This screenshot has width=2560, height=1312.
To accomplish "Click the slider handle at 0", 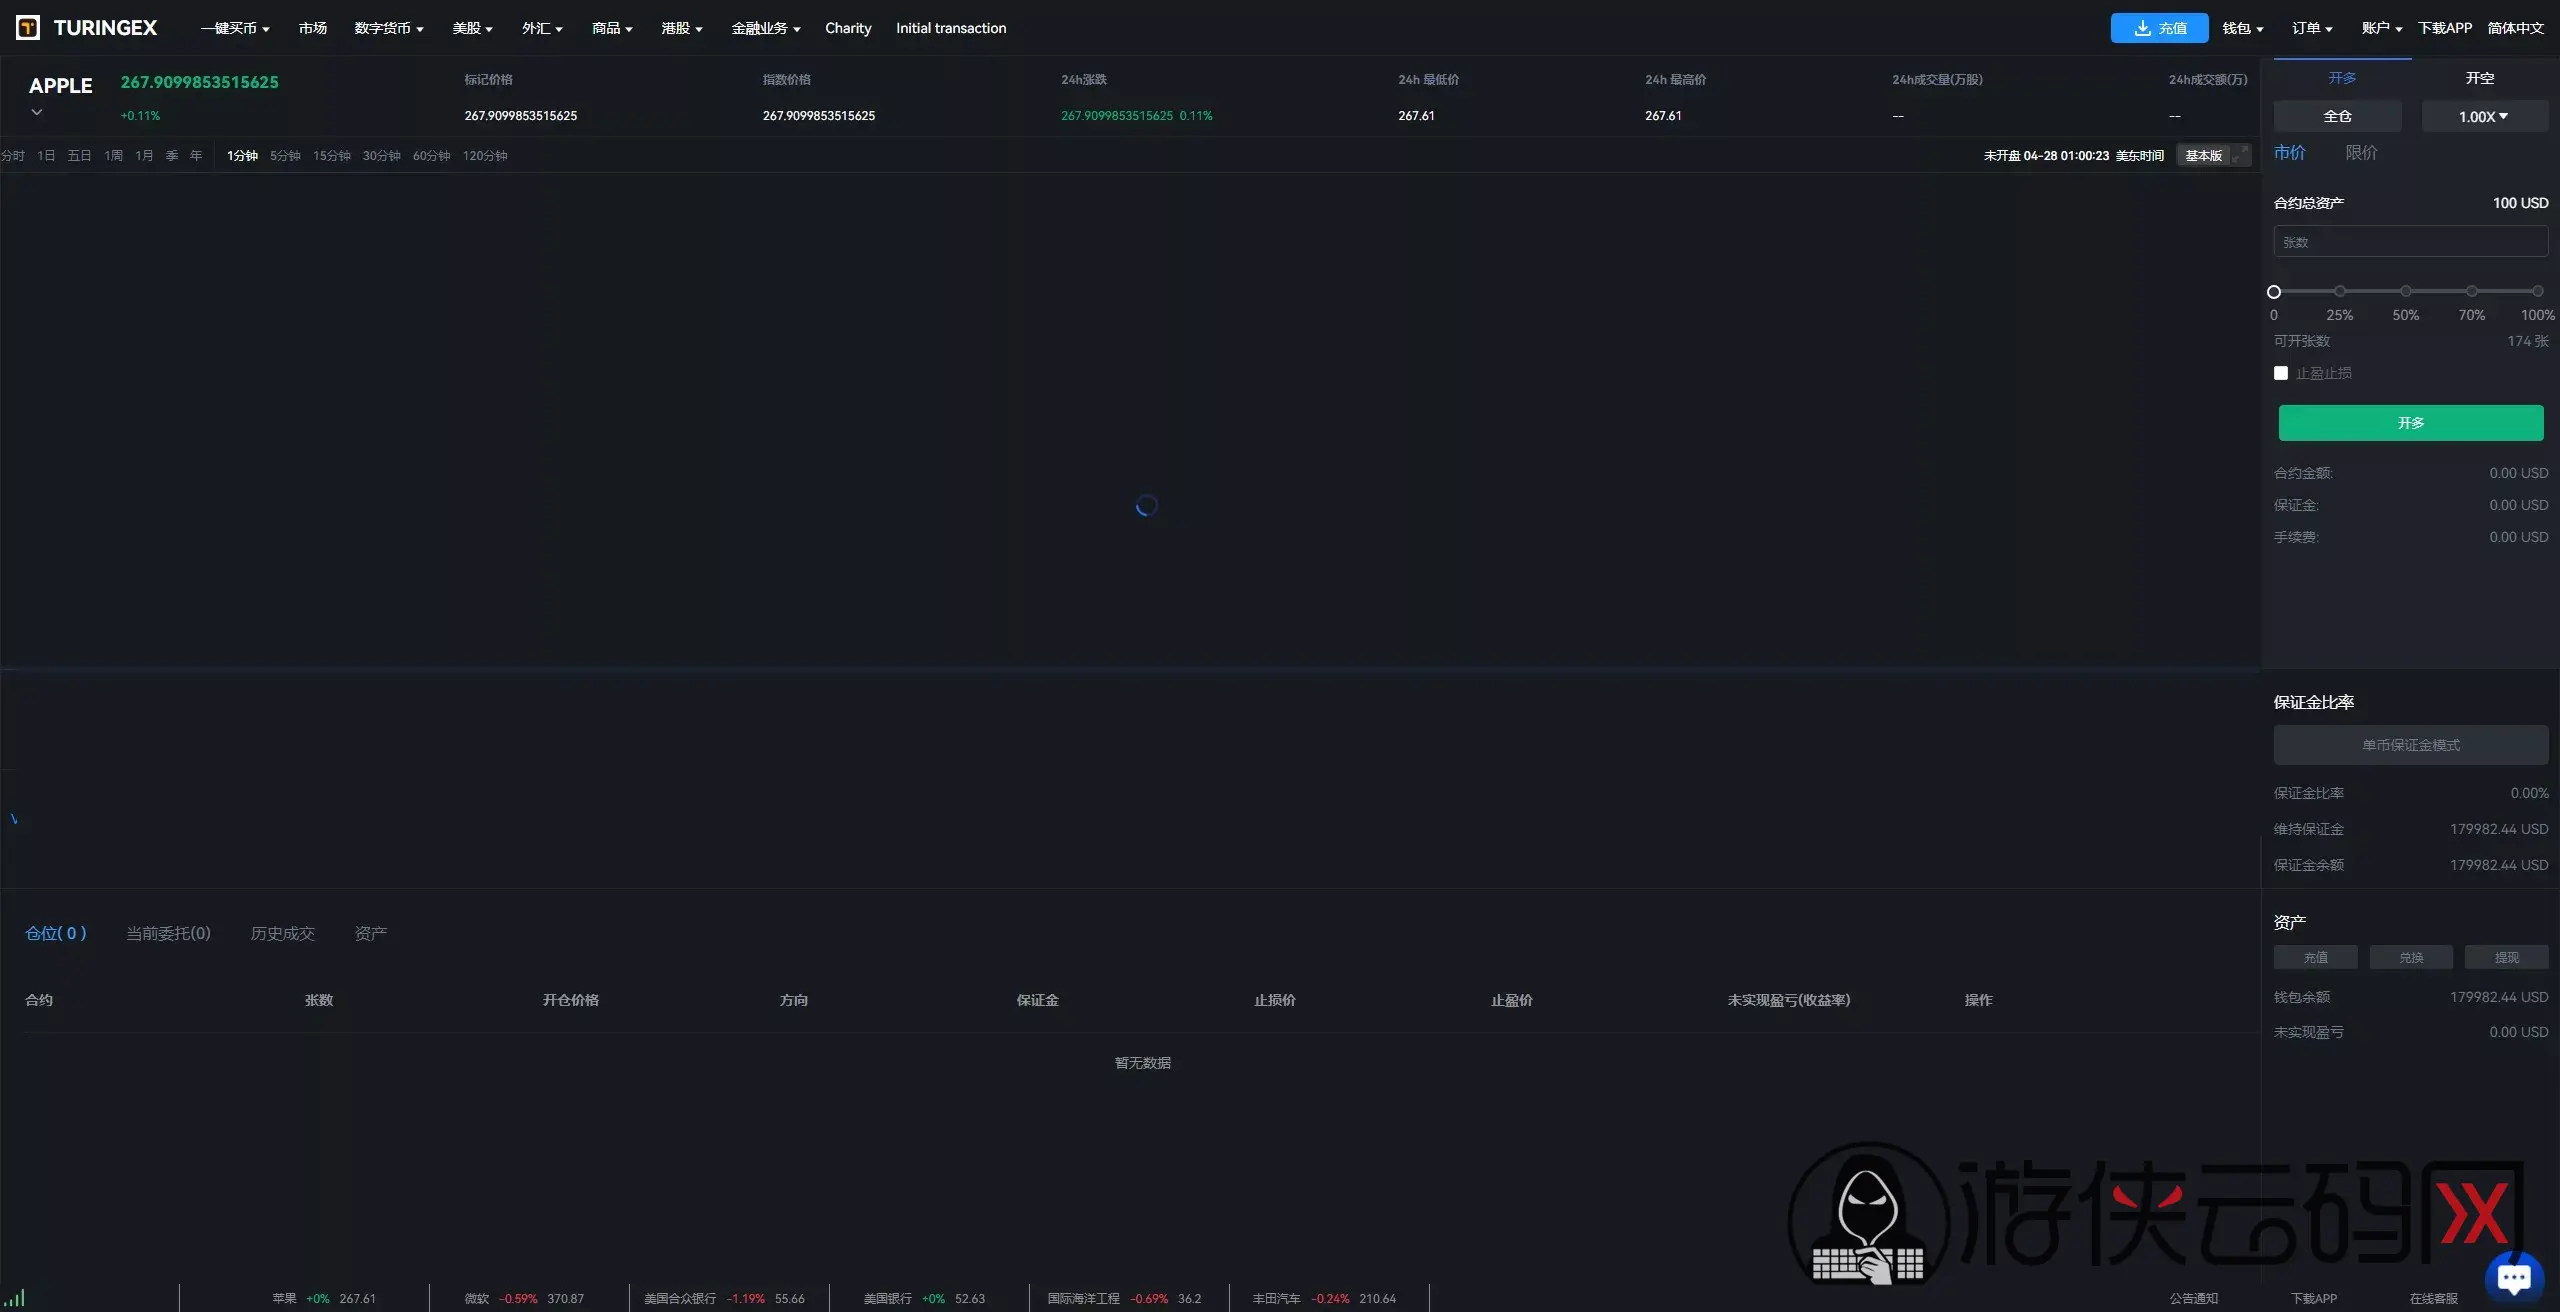I will coord(2274,292).
